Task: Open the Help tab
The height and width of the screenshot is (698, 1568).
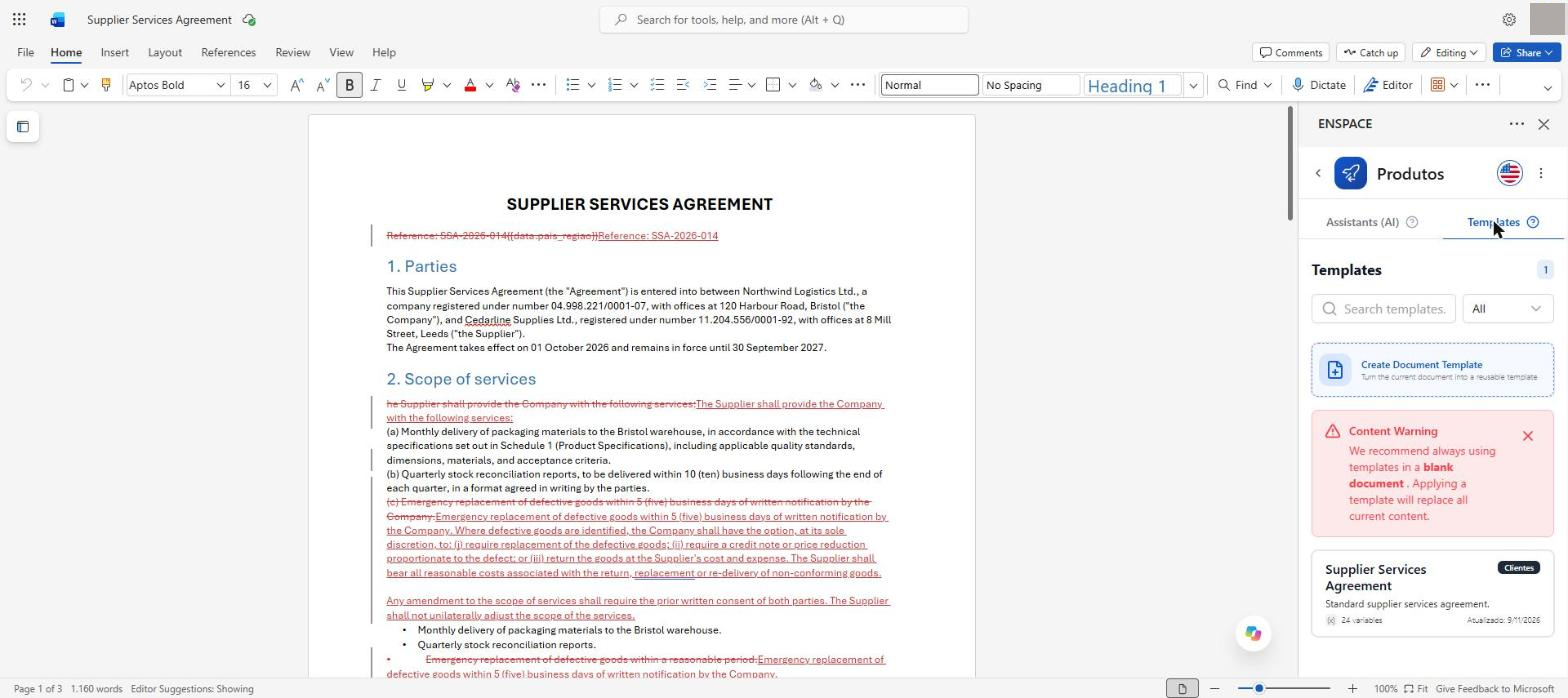Action: [x=383, y=52]
